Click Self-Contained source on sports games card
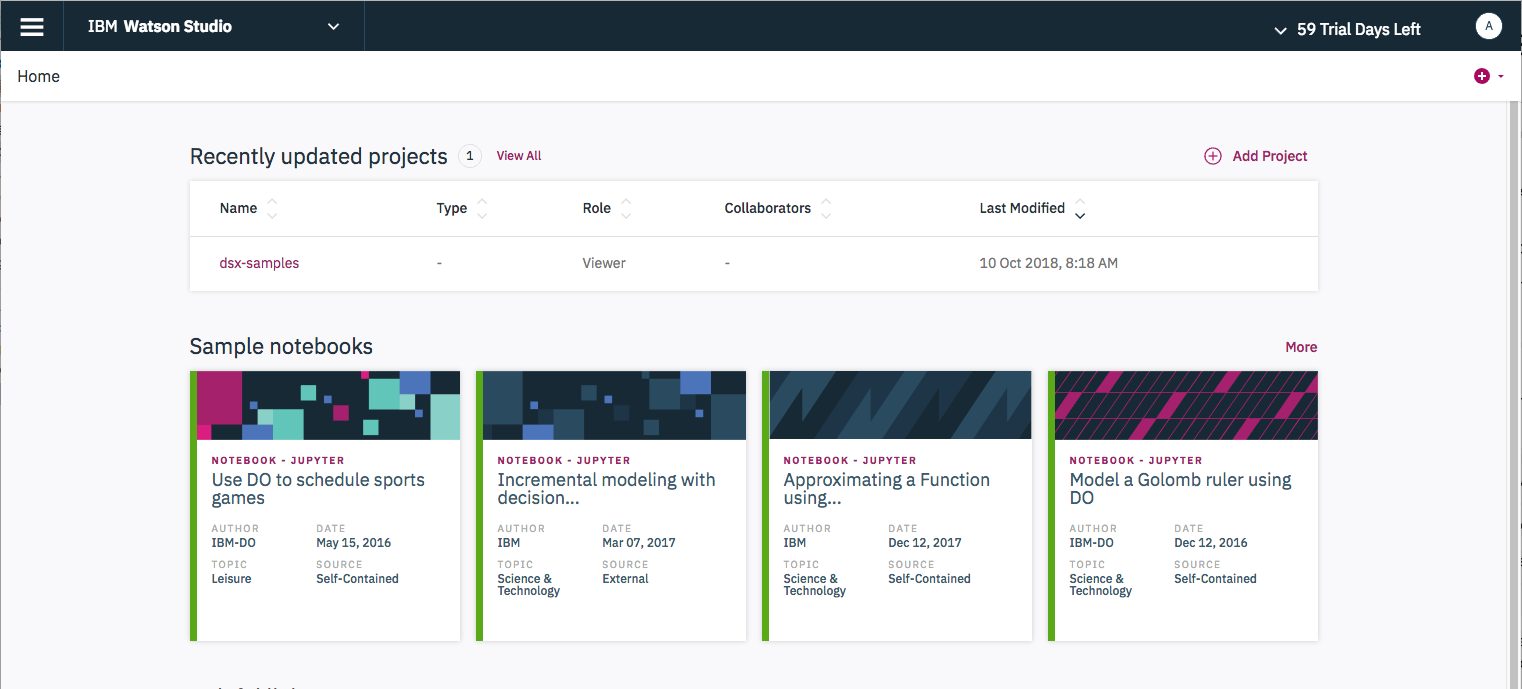The image size is (1522, 689). [x=357, y=579]
